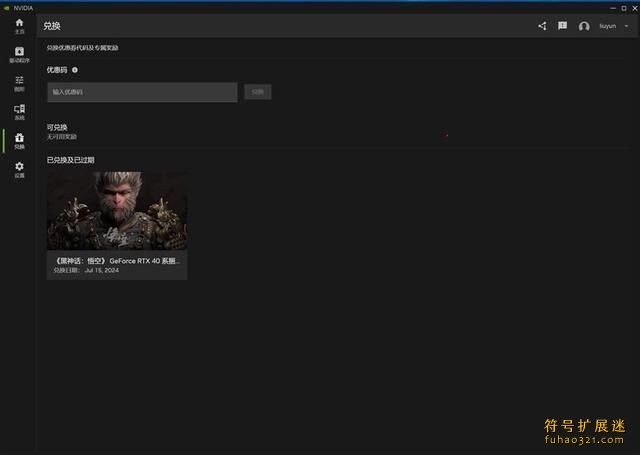Click the 可兑换 section heading

click(57, 127)
